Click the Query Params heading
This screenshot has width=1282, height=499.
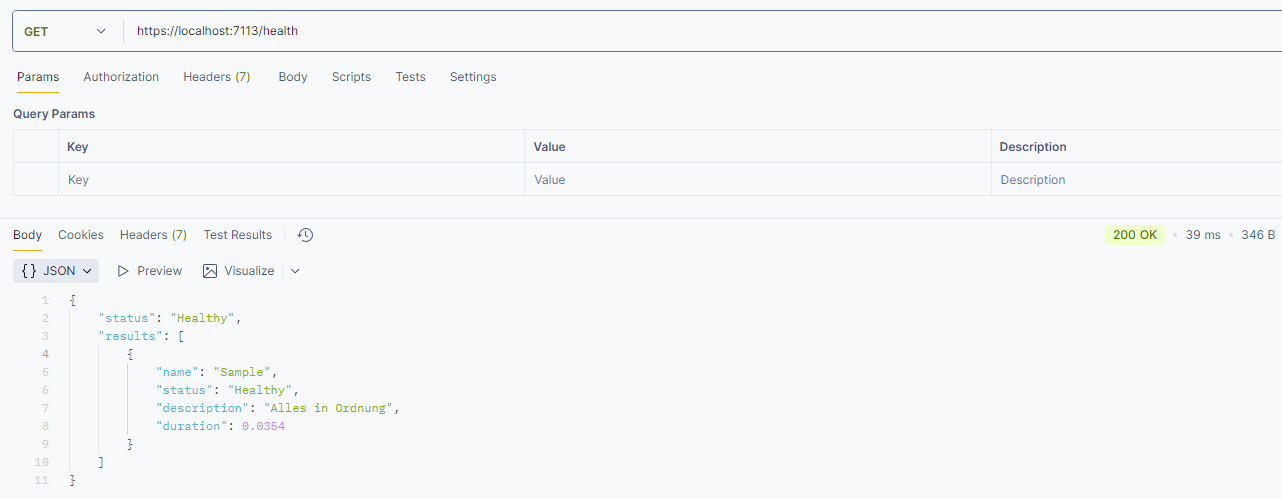coord(54,114)
